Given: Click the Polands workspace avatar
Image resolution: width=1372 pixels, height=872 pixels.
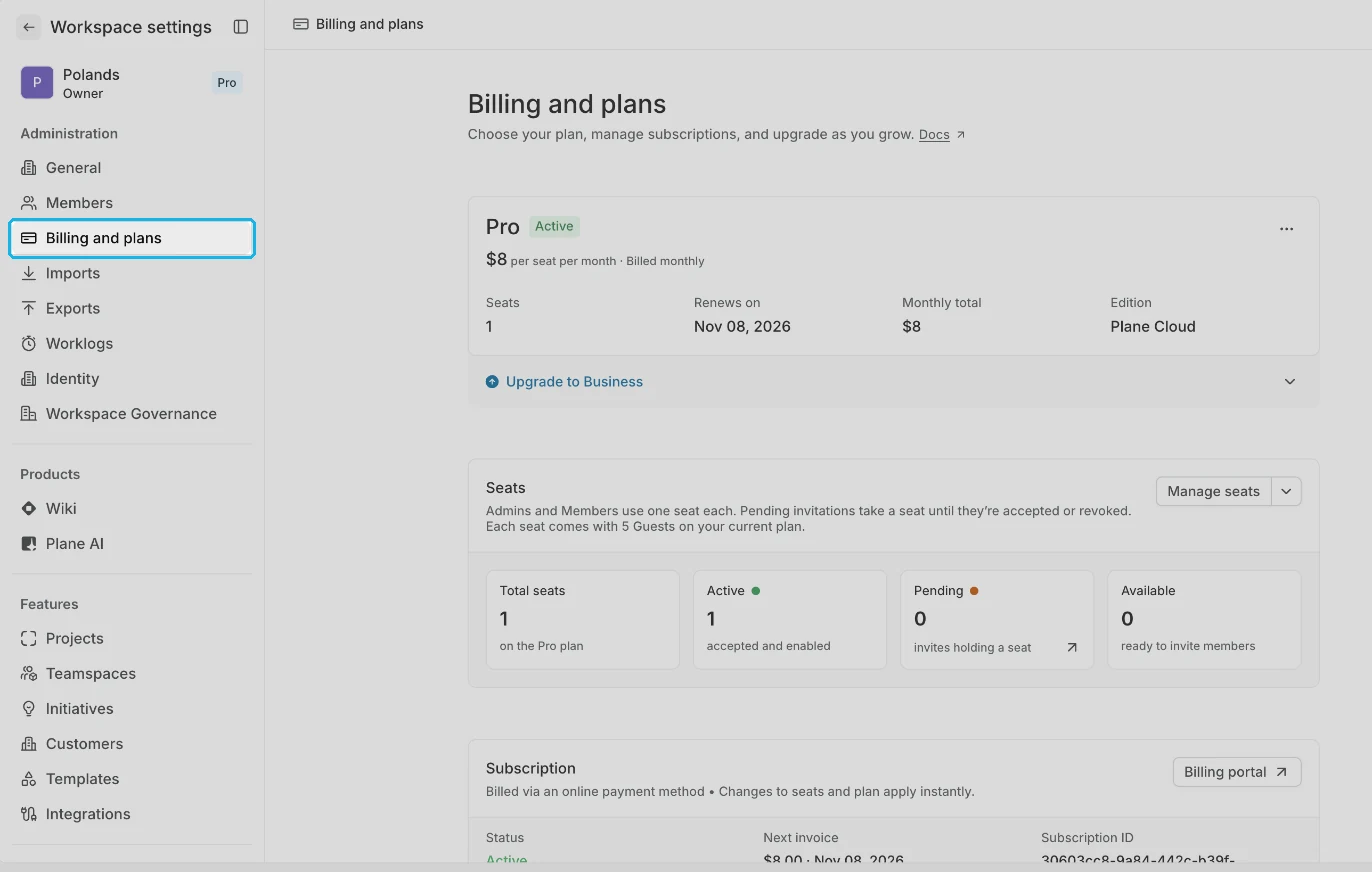Looking at the screenshot, I should (x=37, y=83).
